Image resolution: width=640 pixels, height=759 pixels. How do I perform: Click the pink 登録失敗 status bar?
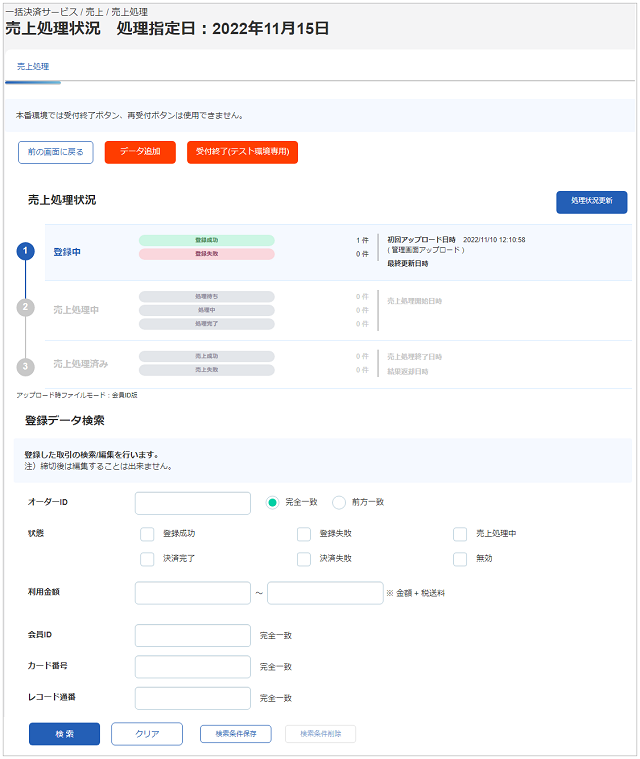(x=207, y=254)
